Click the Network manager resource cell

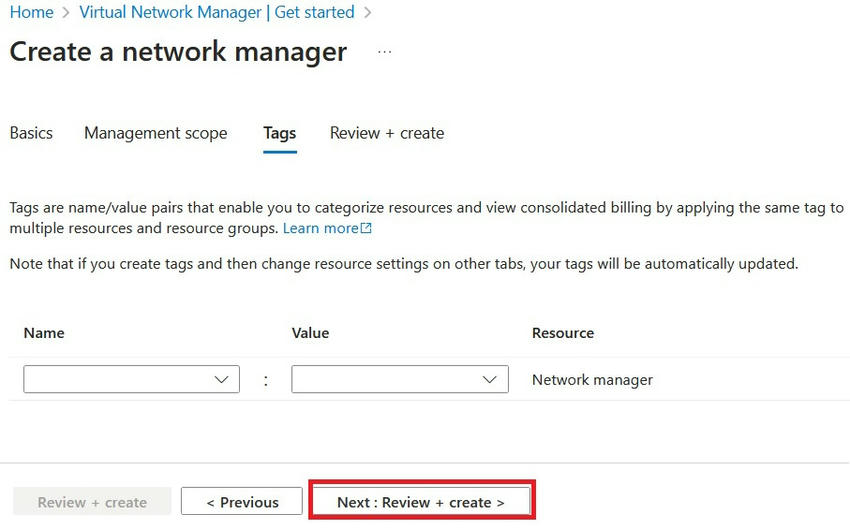click(x=592, y=380)
